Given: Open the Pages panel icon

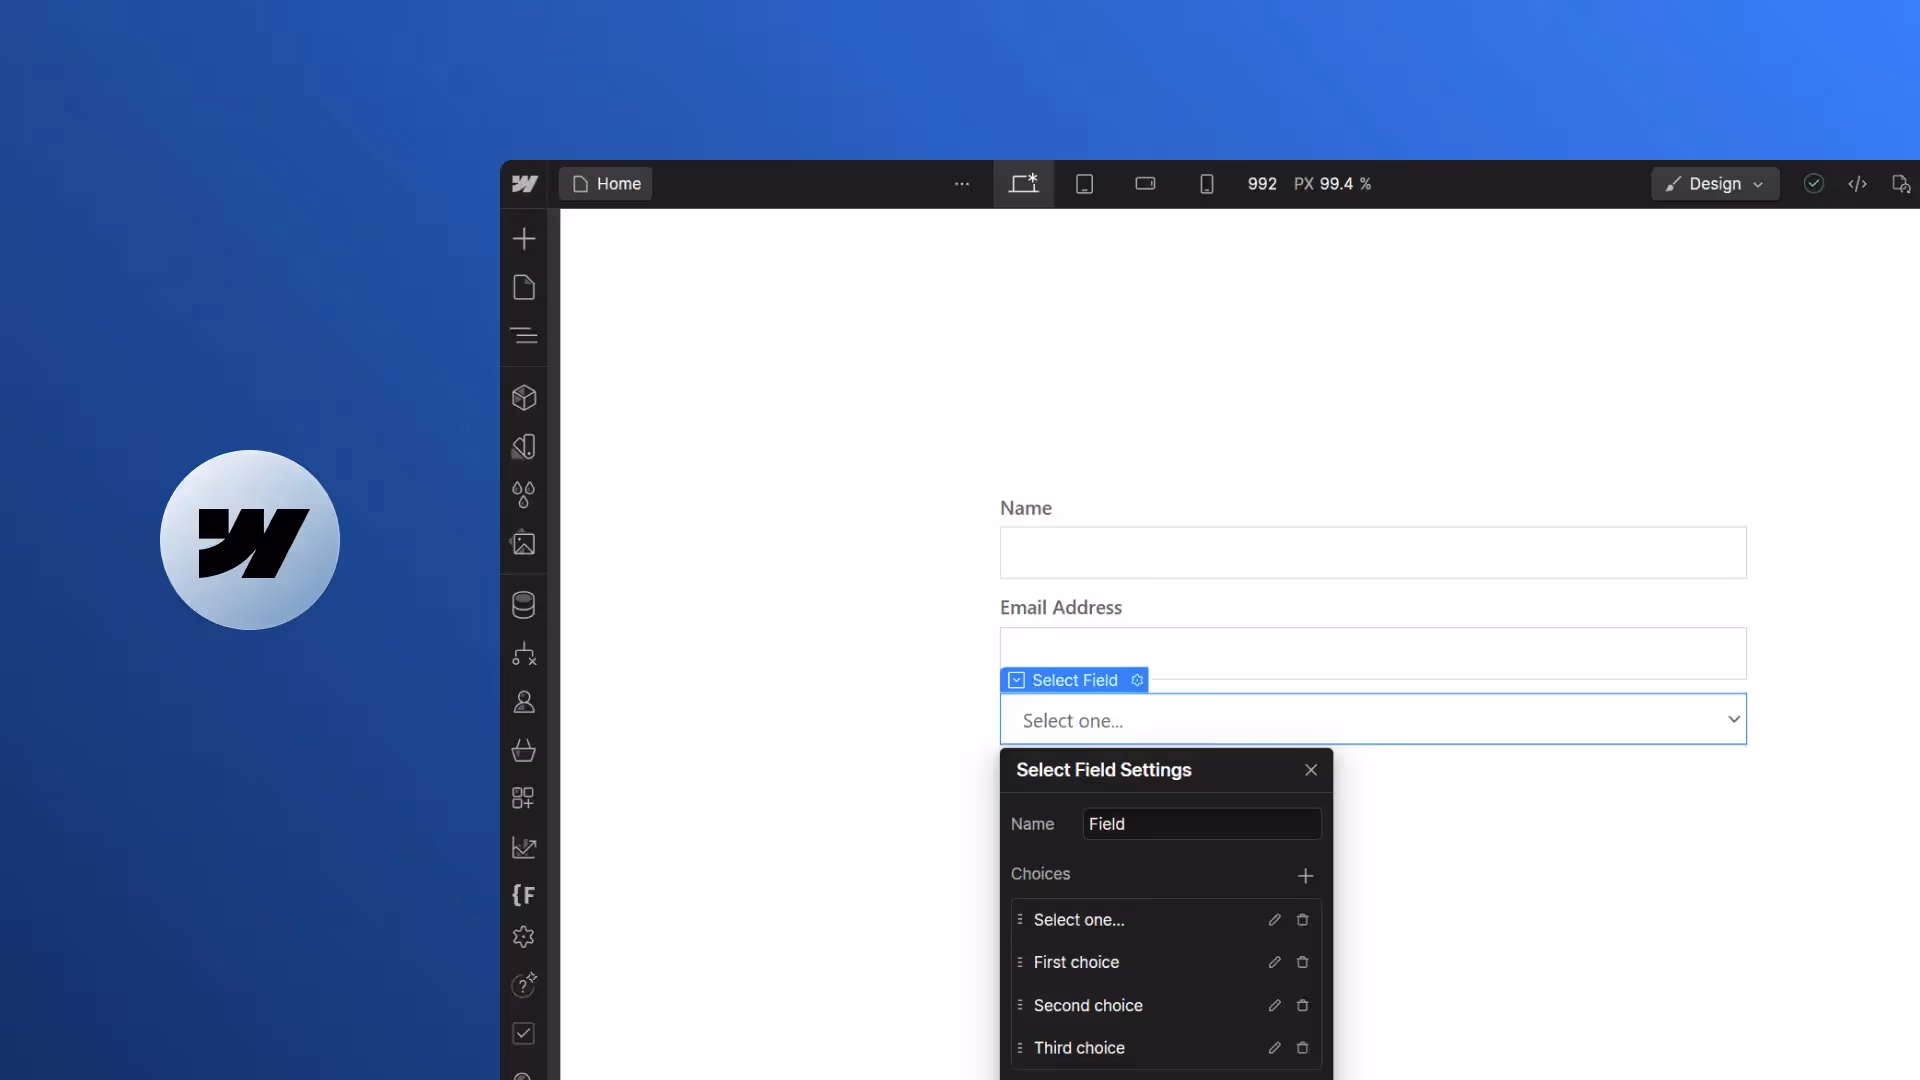Looking at the screenshot, I should click(524, 288).
